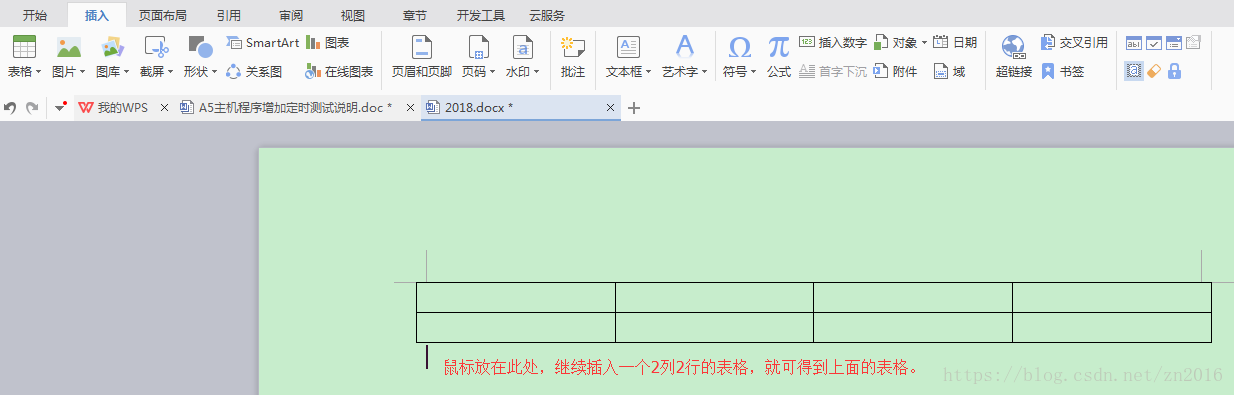1234x395 pixels.
Task: Open the 页面布局 ribbon tab
Action: click(x=162, y=15)
